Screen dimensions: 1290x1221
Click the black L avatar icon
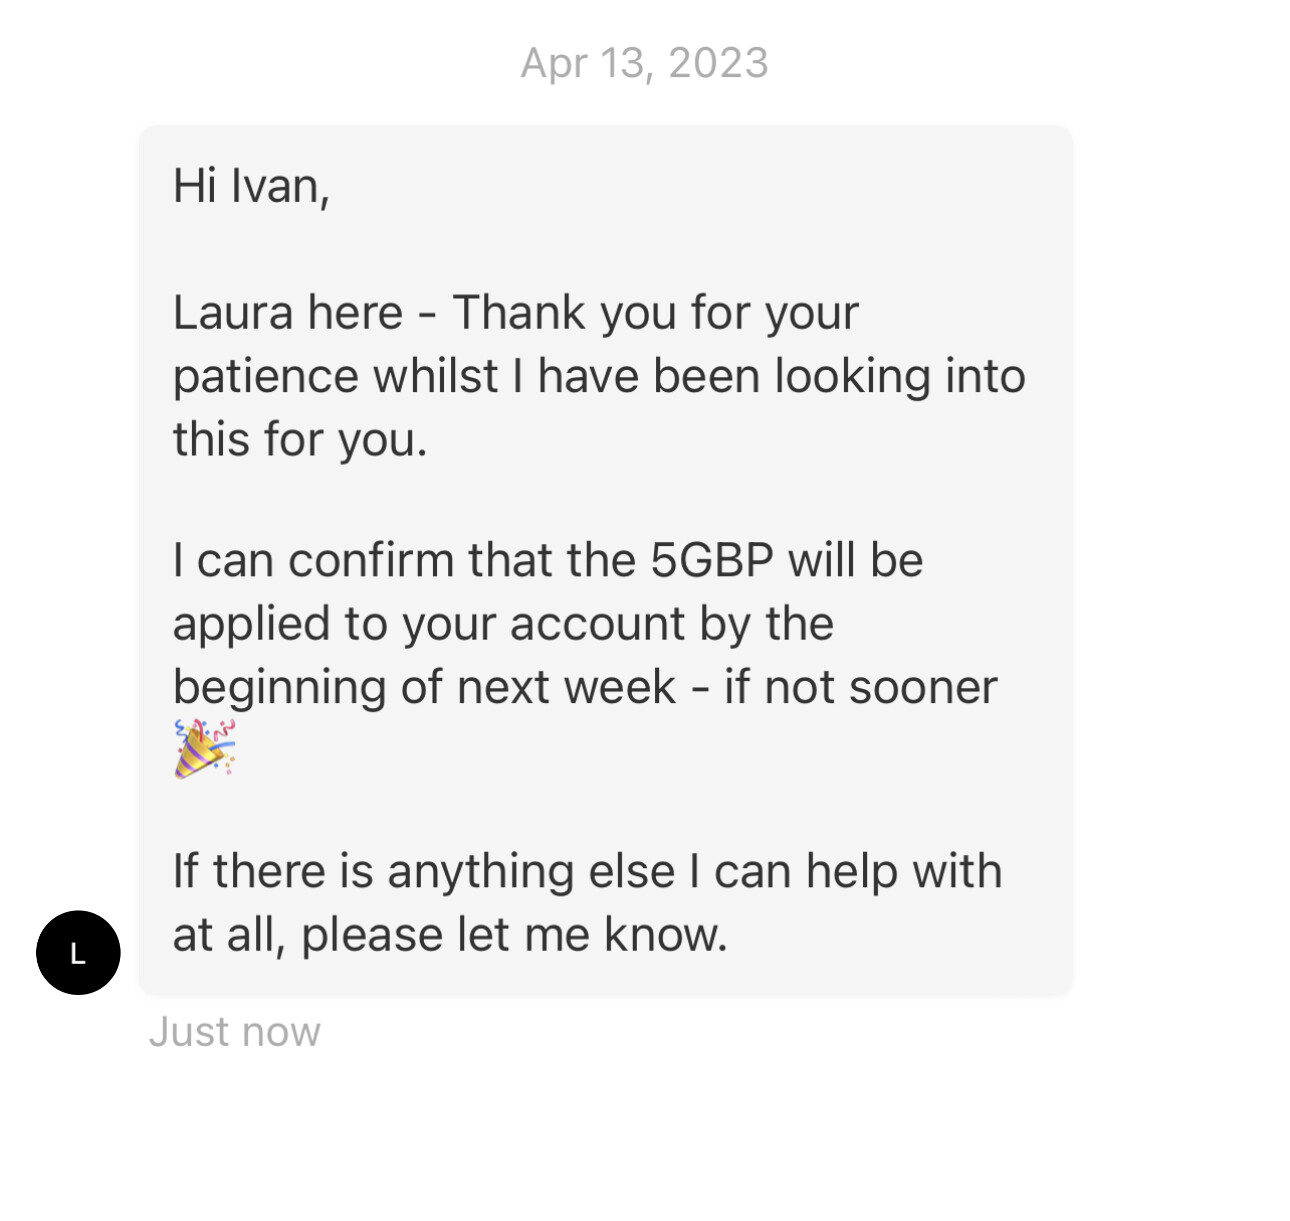pos(78,952)
